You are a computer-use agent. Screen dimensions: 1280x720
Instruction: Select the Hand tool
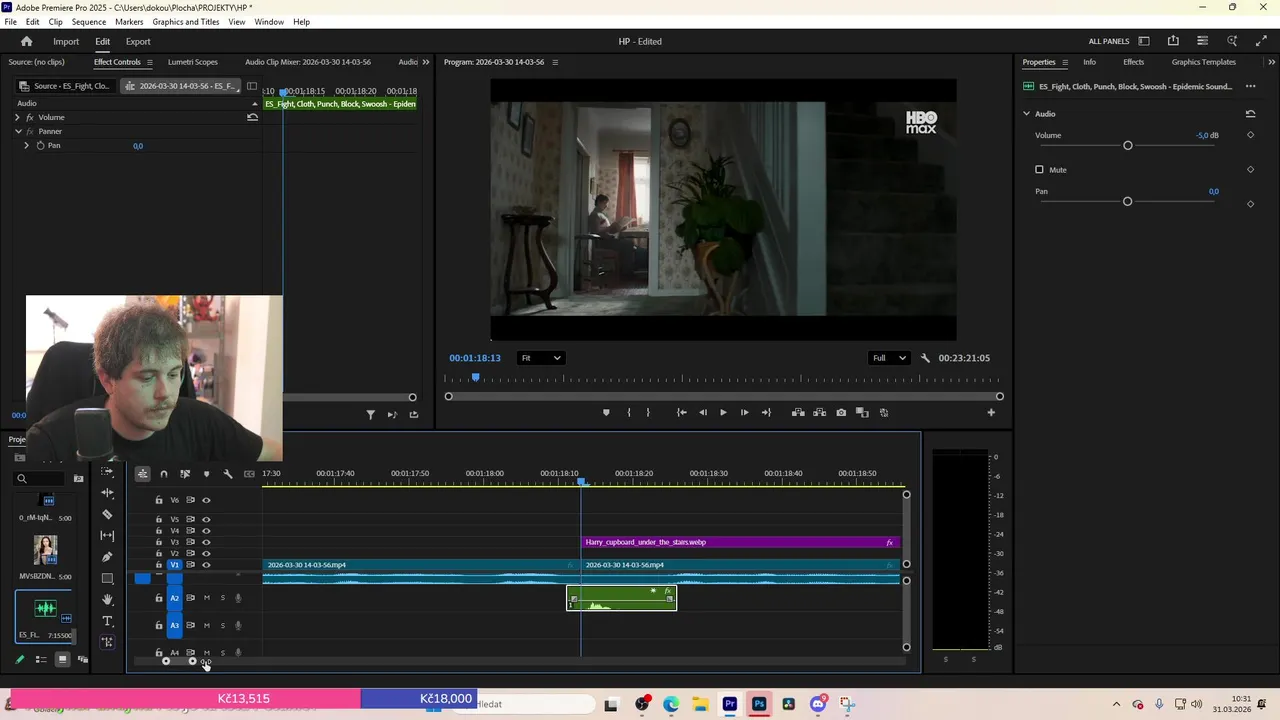click(107, 599)
